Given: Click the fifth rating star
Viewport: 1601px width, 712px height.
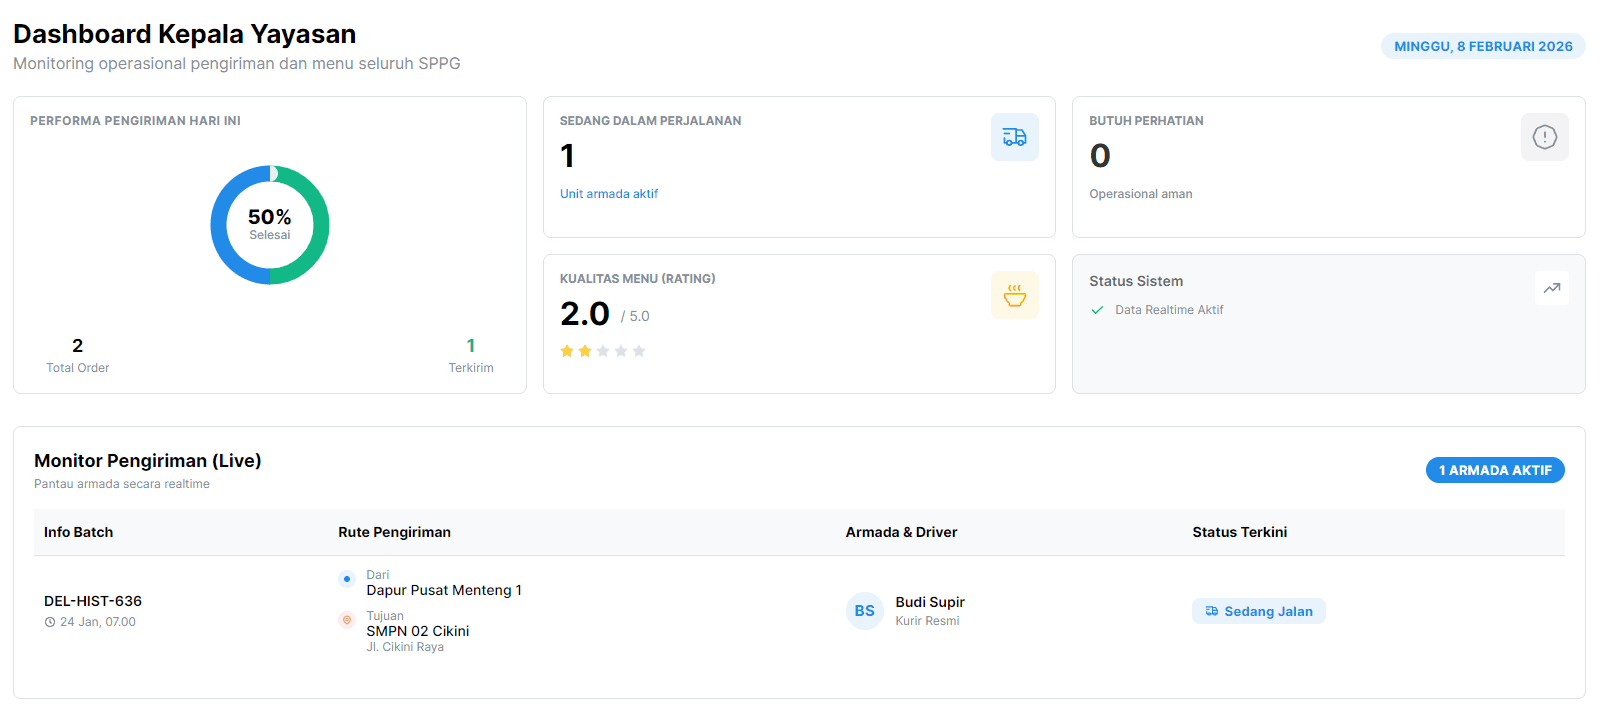Looking at the screenshot, I should coord(639,351).
